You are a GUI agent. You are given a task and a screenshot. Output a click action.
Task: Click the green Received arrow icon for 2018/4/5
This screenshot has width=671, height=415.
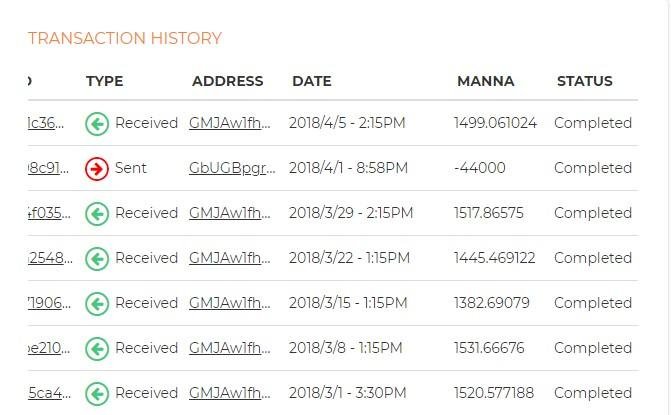coord(97,123)
